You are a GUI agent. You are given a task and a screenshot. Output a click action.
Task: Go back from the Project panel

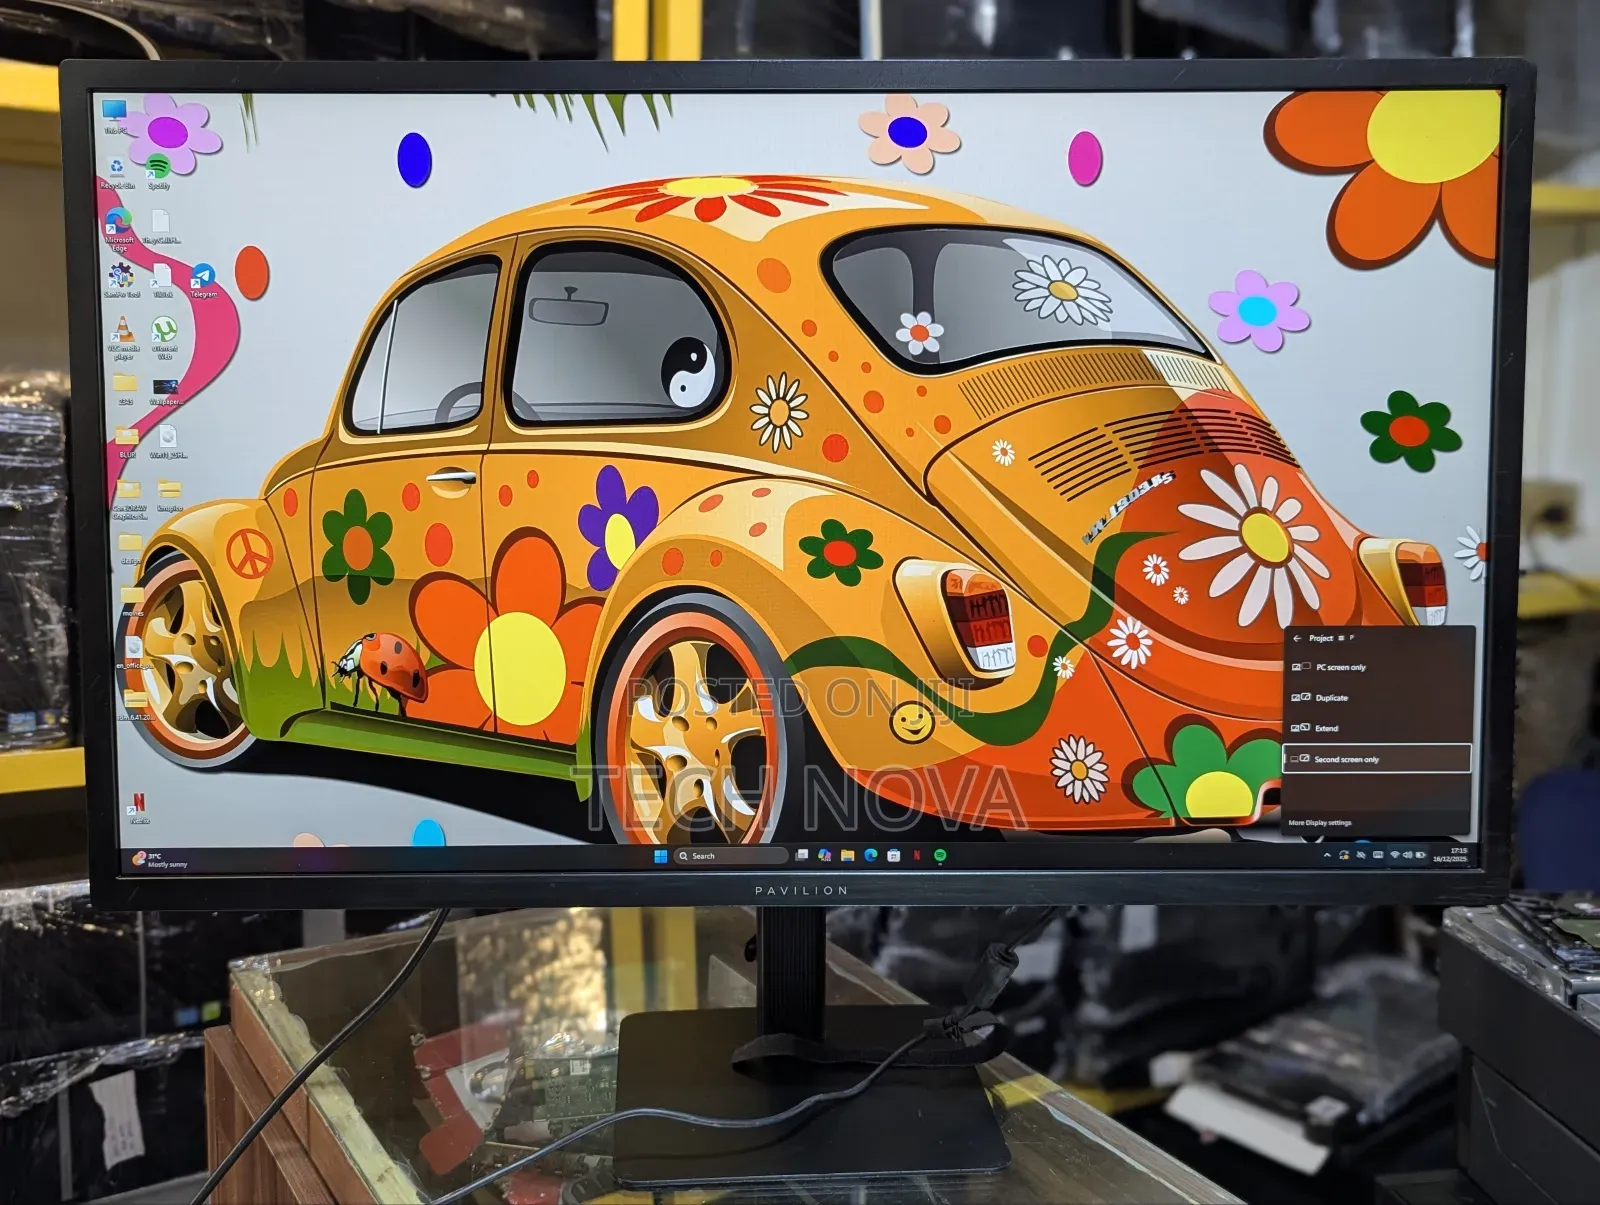(1297, 638)
